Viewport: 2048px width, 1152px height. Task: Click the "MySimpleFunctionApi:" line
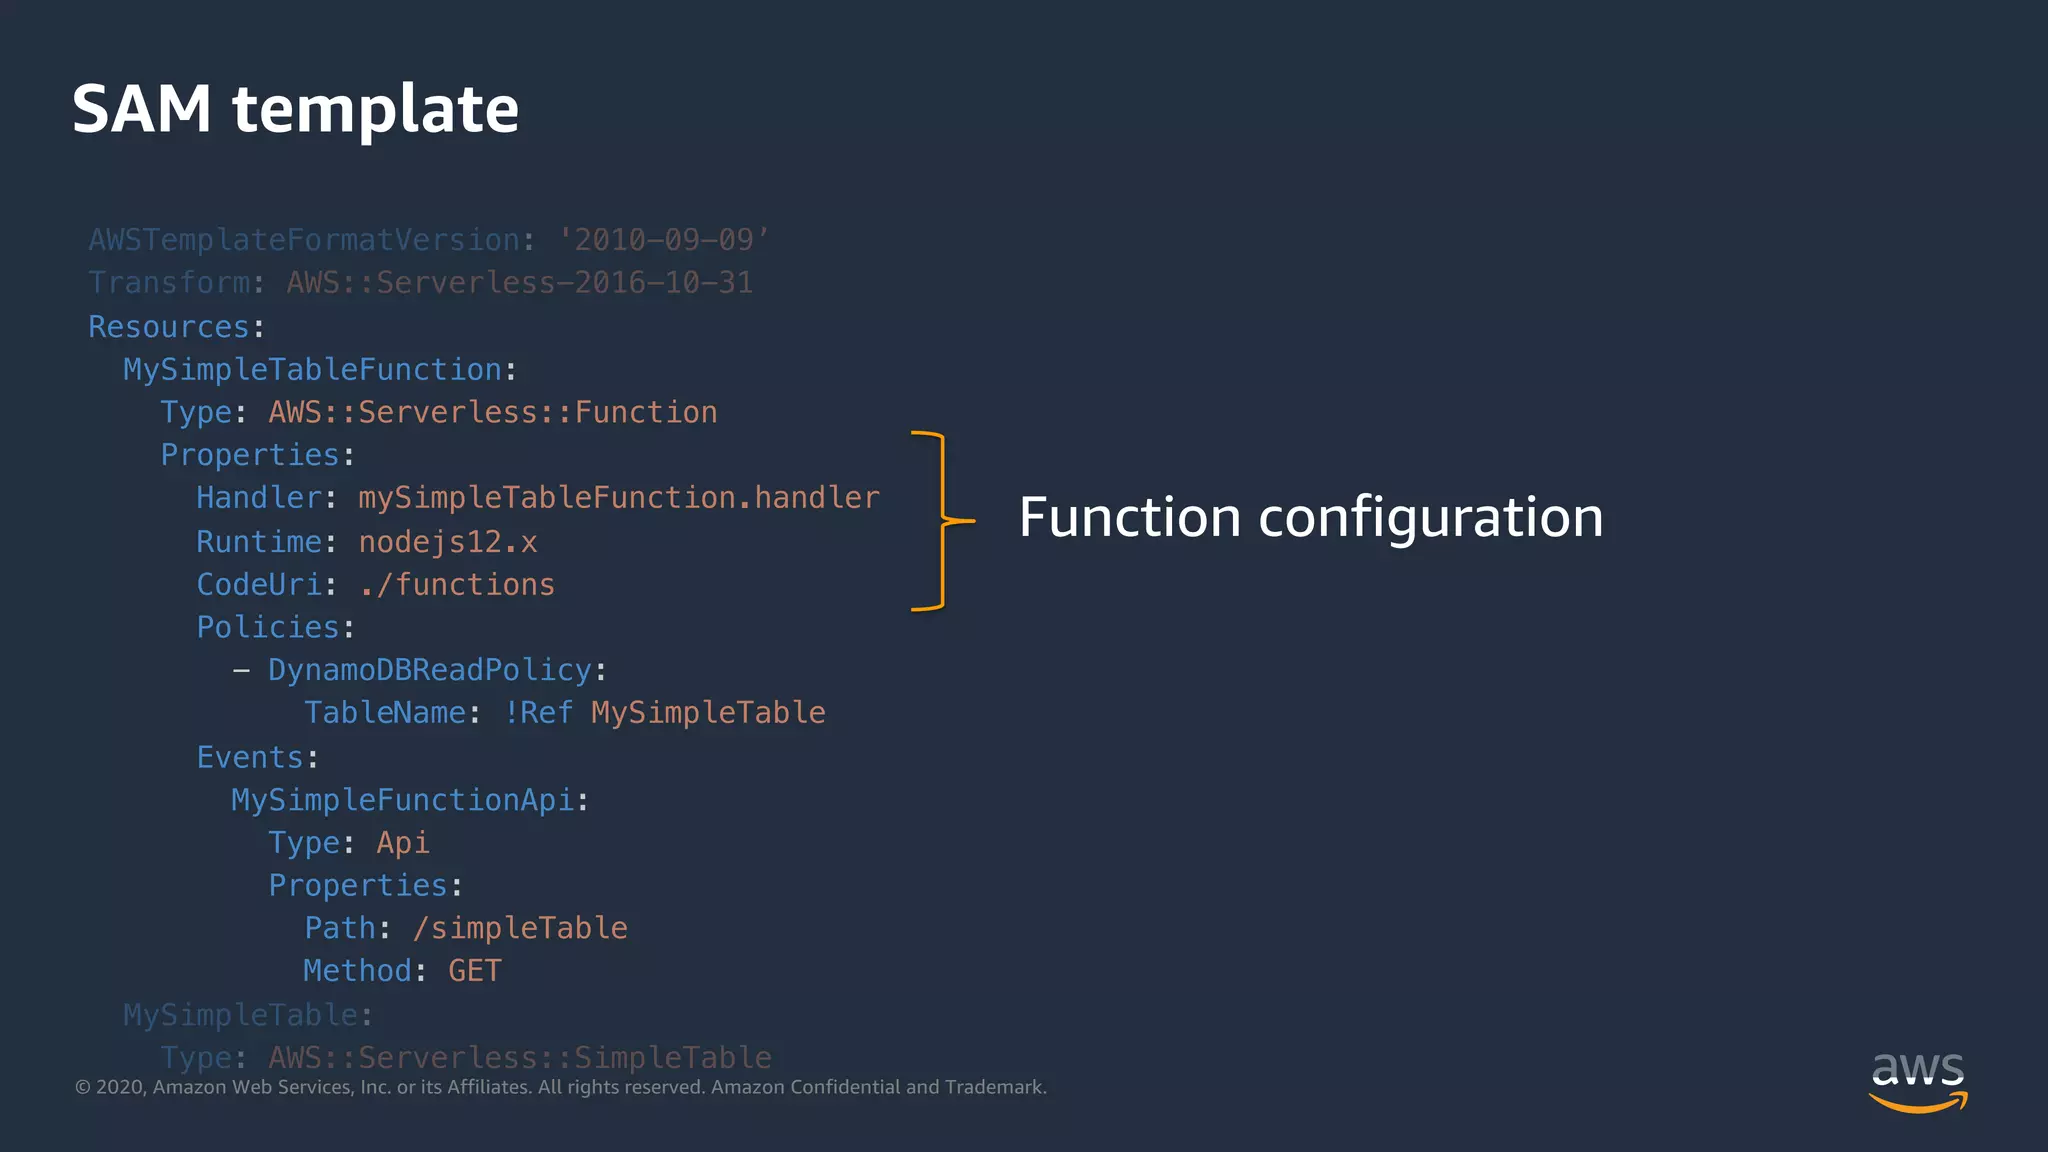(411, 801)
